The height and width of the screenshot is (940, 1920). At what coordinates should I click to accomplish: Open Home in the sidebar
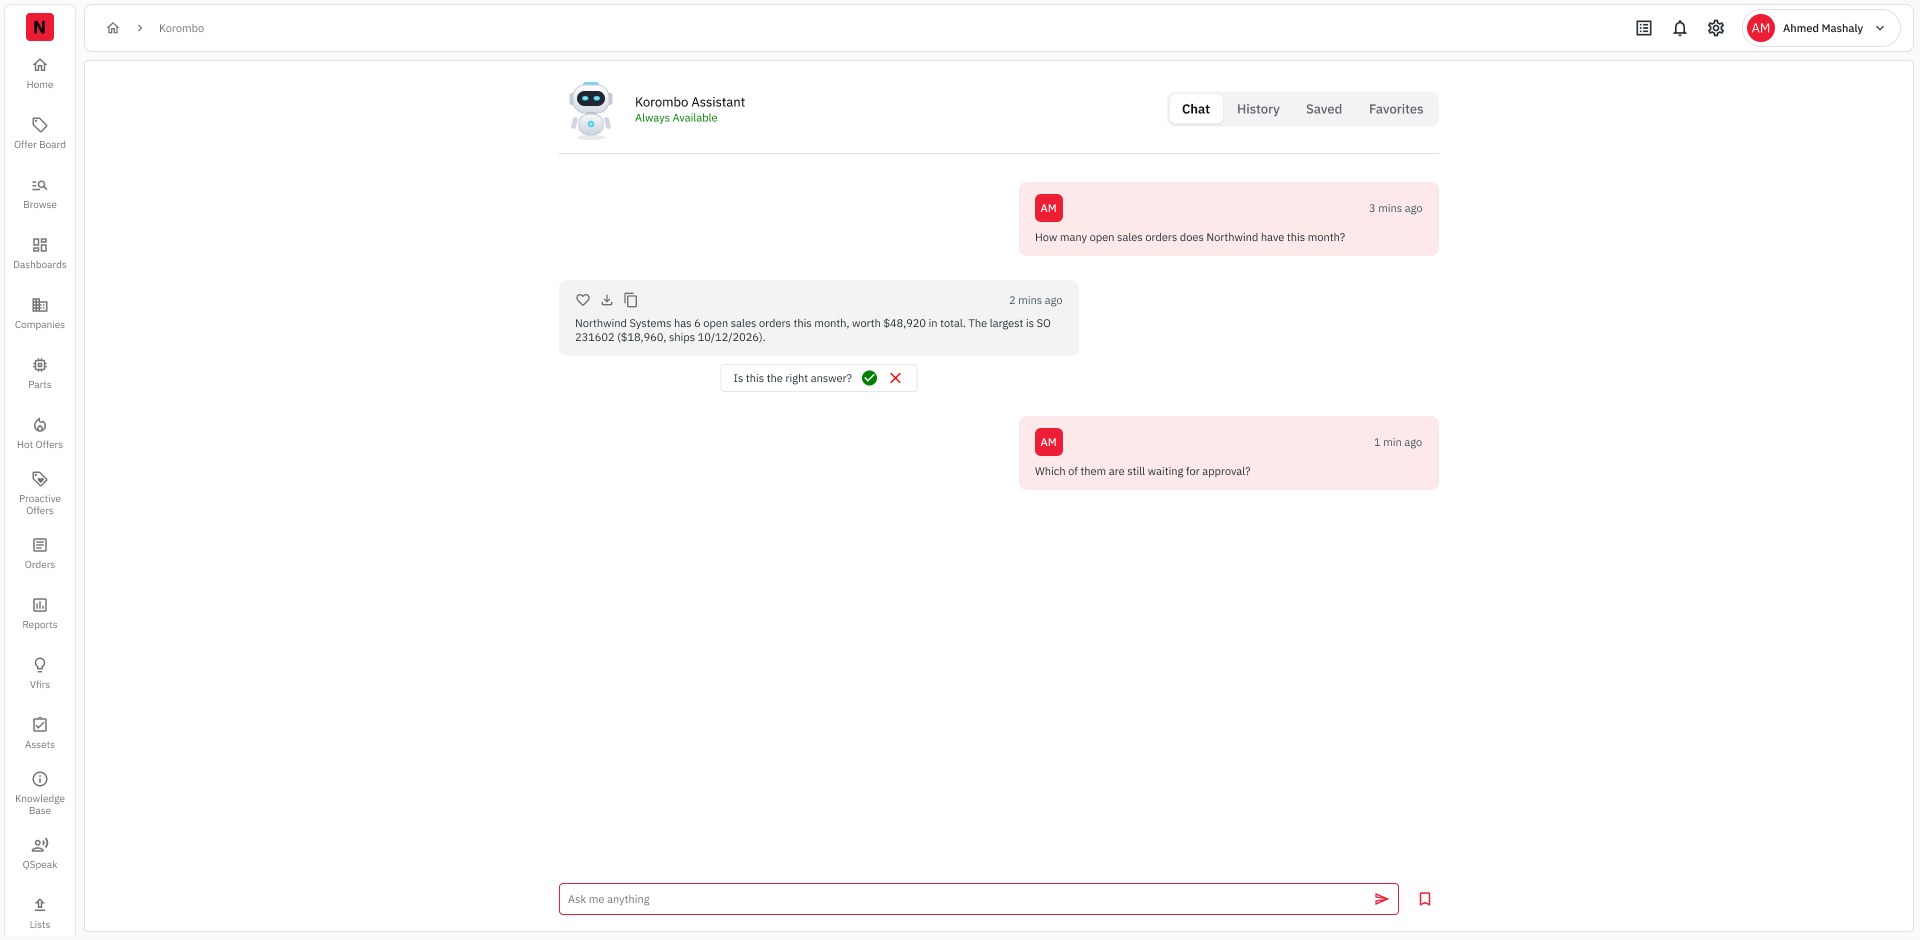click(x=40, y=74)
